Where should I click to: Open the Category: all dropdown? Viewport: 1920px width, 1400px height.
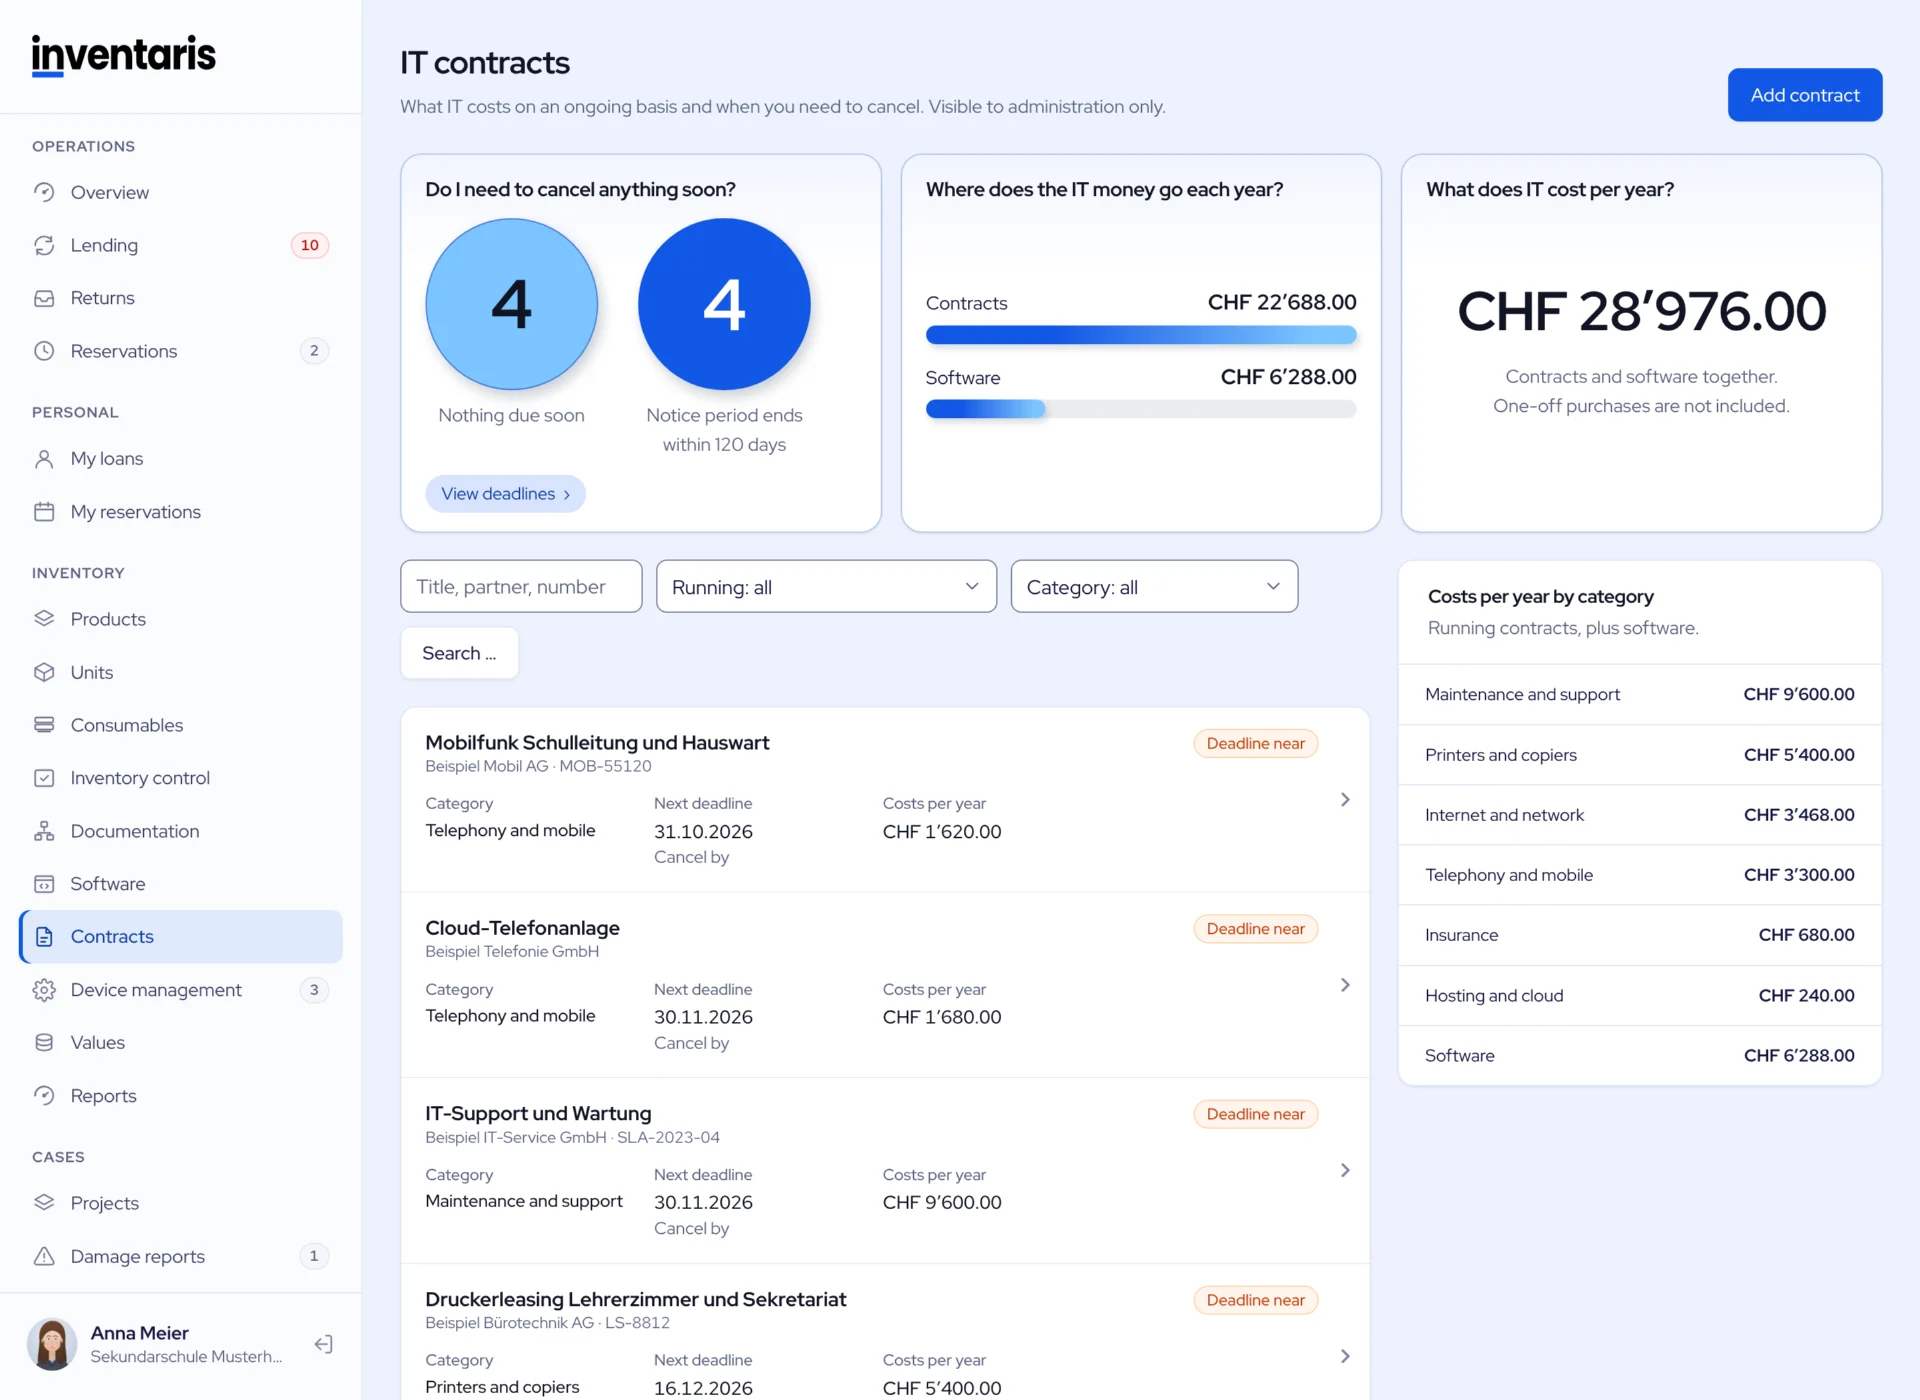click(x=1154, y=587)
